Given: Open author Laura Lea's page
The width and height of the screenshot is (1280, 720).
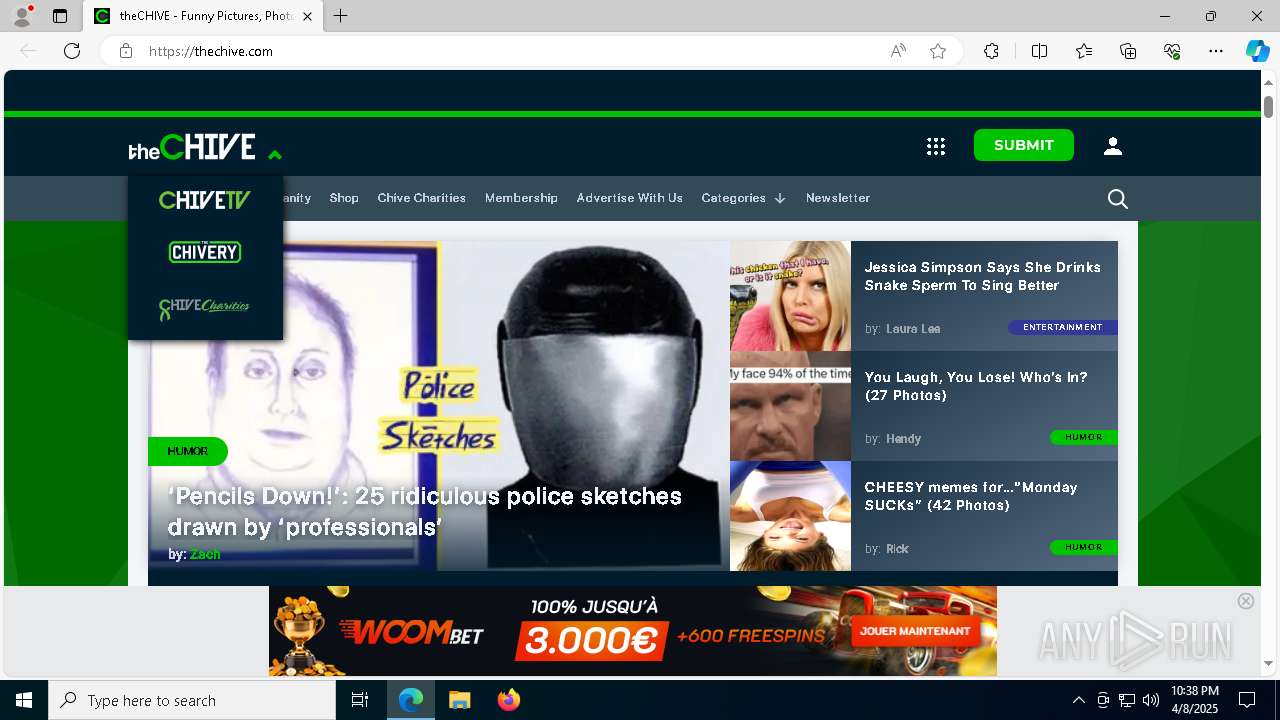Looking at the screenshot, I should [913, 329].
